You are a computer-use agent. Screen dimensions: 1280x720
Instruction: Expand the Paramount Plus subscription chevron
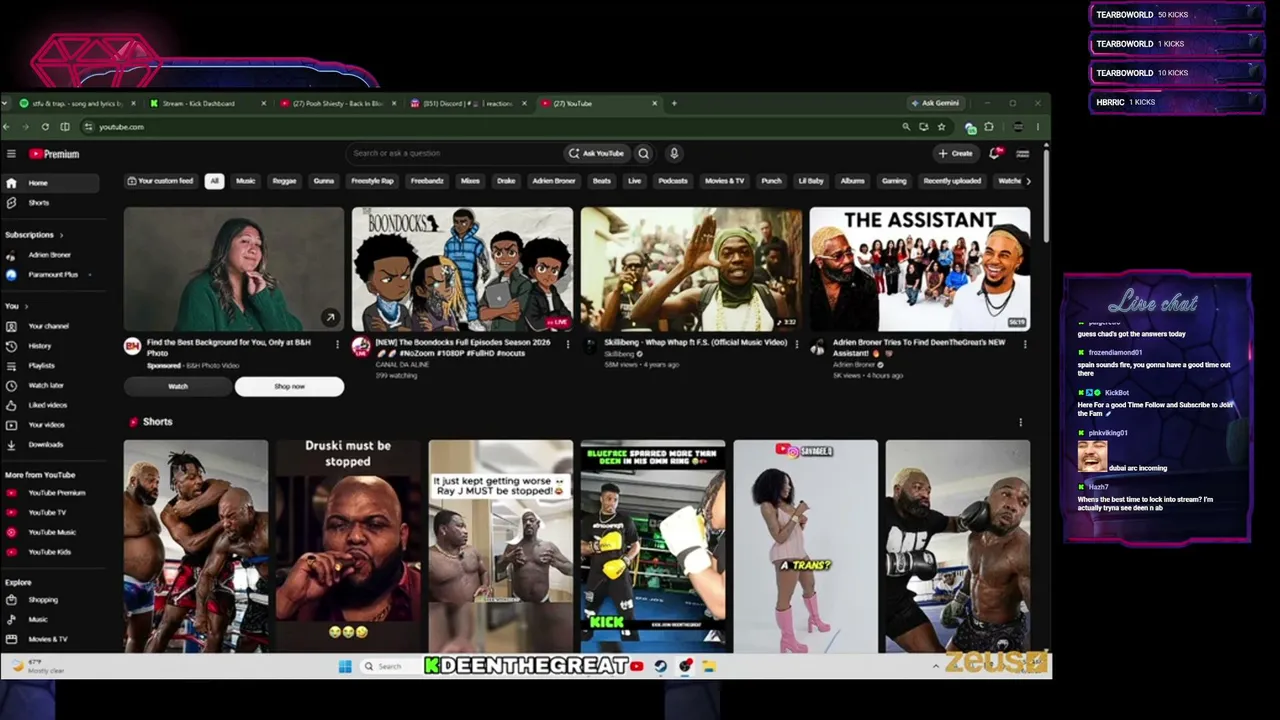click(90, 275)
